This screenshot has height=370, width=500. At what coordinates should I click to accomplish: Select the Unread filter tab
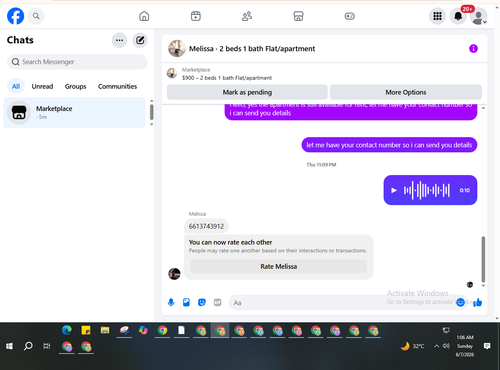pyautogui.click(x=42, y=86)
